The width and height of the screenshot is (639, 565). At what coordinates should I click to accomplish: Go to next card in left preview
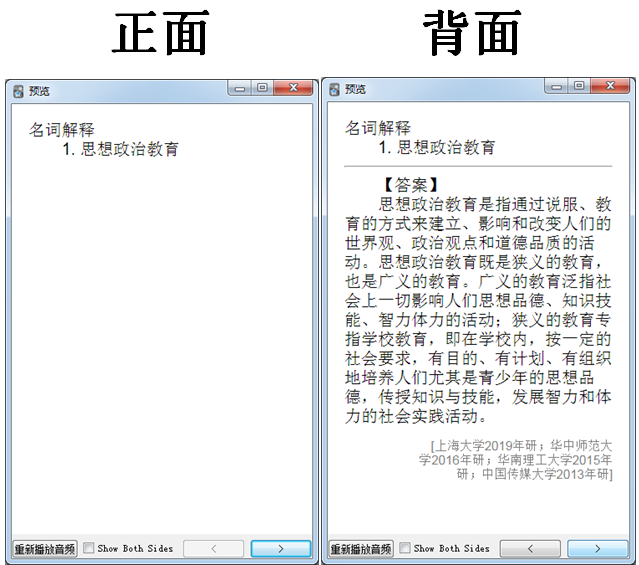[x=281, y=549]
